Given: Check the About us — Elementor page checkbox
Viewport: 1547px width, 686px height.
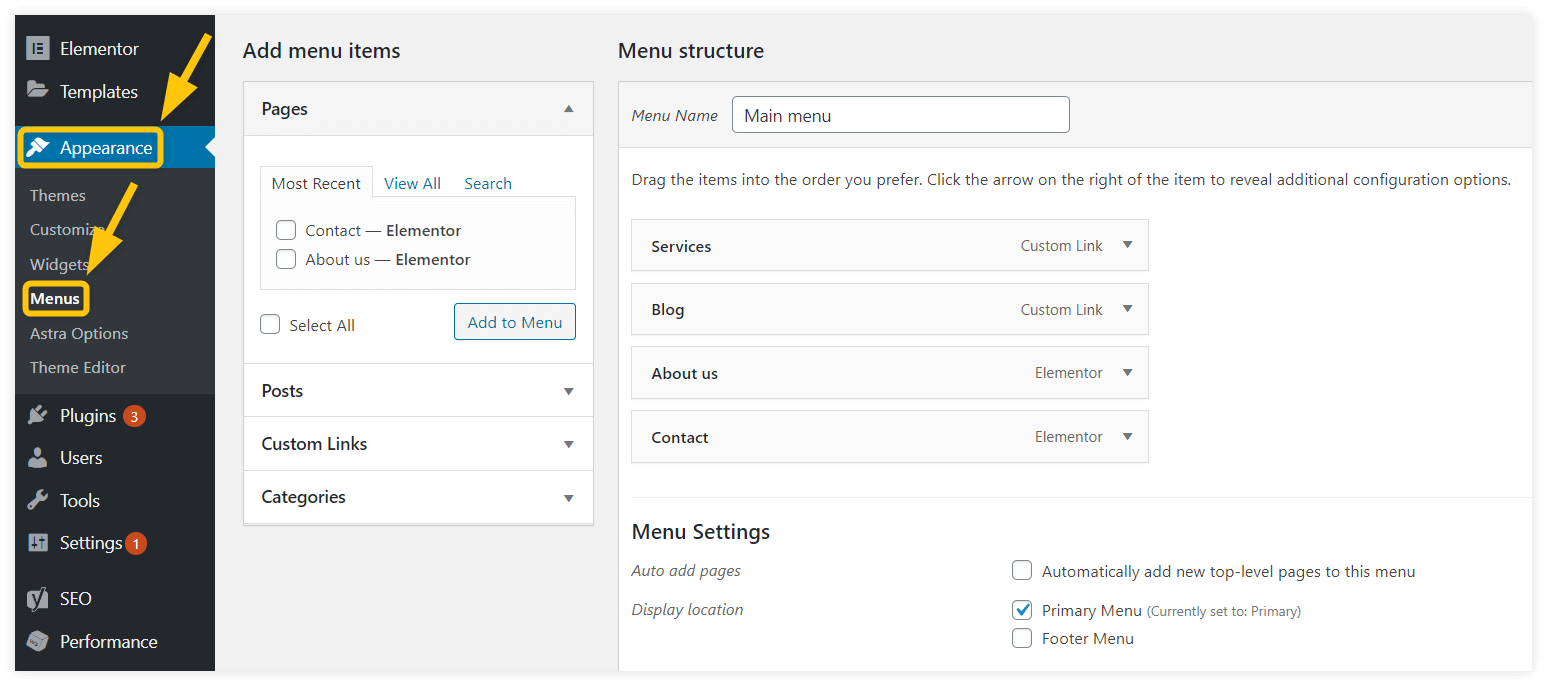Looking at the screenshot, I should click(286, 259).
